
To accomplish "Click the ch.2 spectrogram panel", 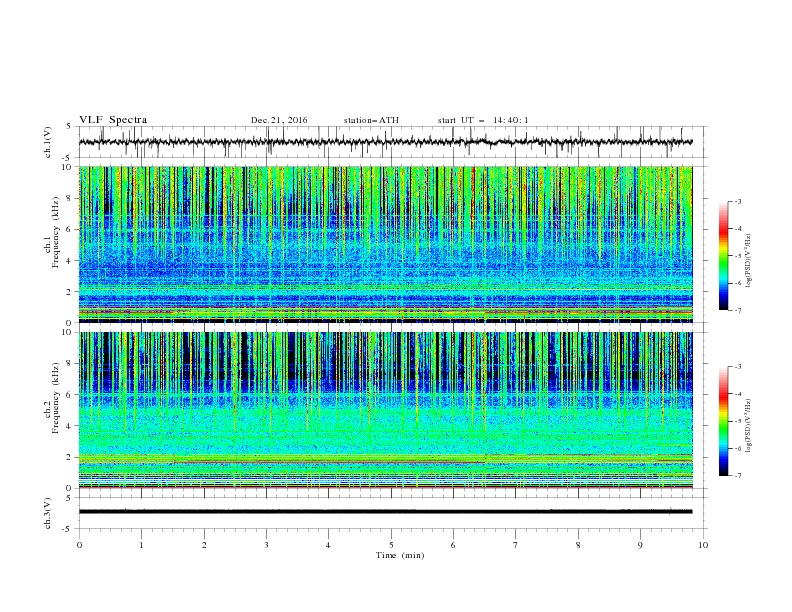I will click(x=386, y=410).
